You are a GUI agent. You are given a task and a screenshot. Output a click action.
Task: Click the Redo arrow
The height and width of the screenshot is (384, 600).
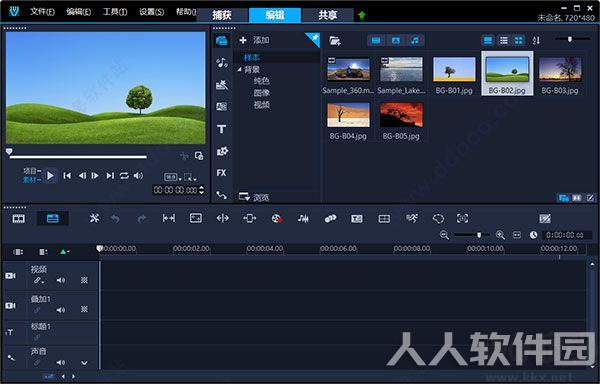click(142, 219)
